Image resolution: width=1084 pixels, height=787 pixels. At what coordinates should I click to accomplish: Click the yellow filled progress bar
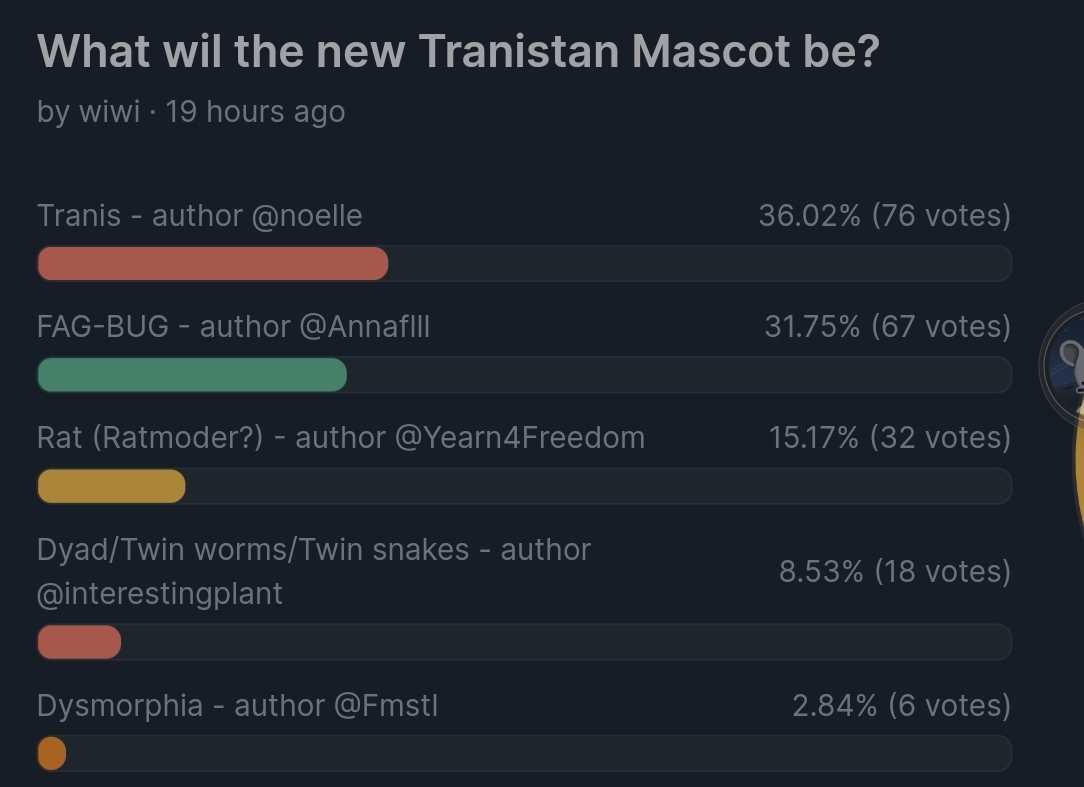pos(111,486)
